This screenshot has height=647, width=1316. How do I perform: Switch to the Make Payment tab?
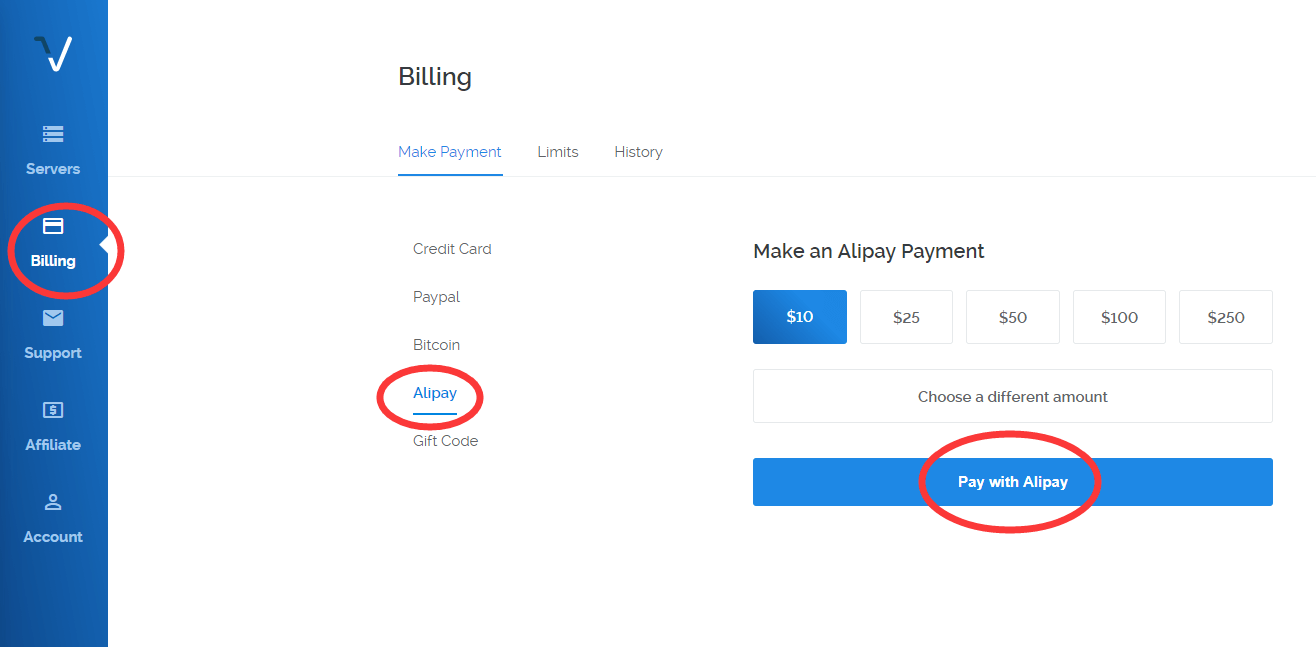pyautogui.click(x=450, y=152)
